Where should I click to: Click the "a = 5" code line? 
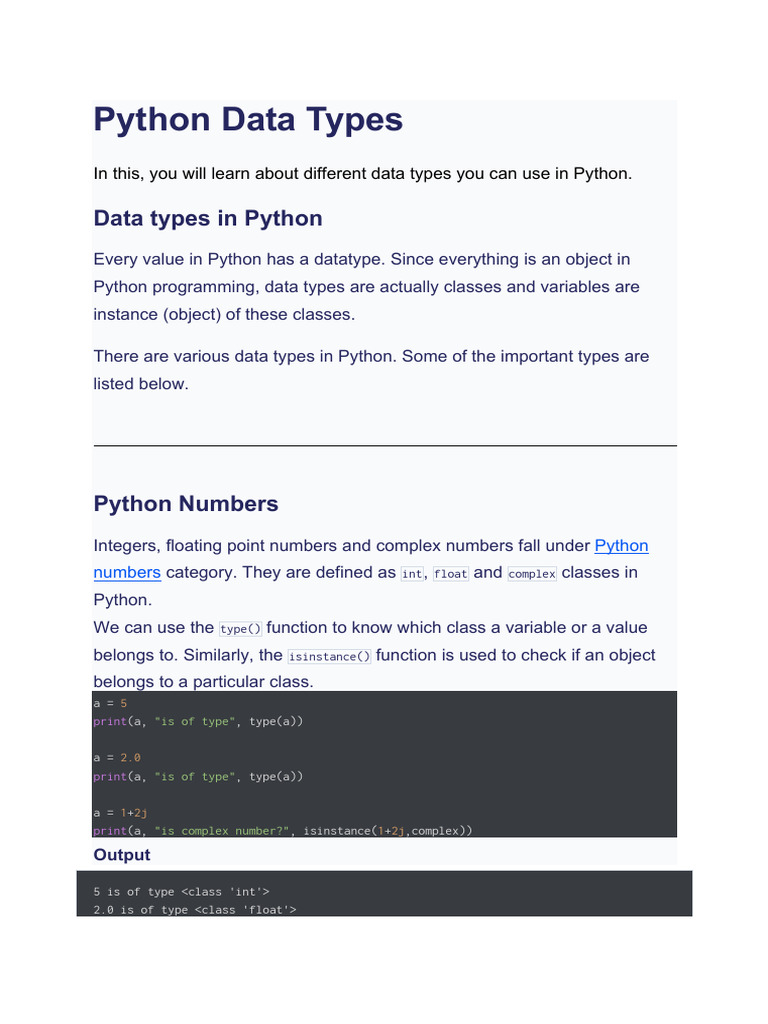tap(110, 703)
